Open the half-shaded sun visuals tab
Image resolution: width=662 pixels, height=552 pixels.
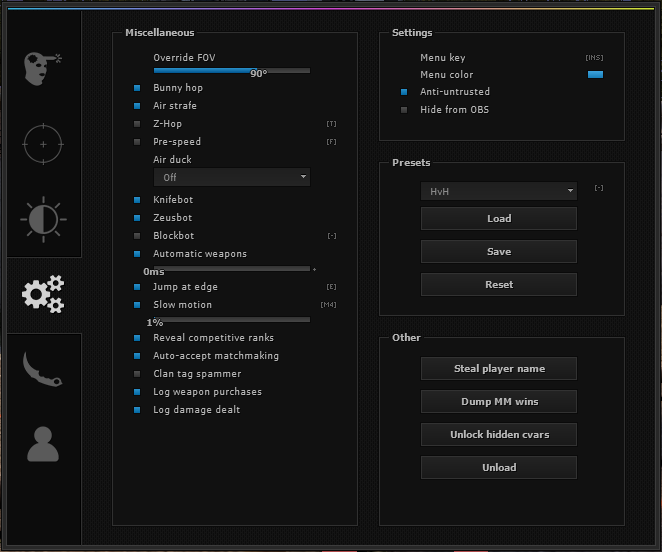[42, 219]
